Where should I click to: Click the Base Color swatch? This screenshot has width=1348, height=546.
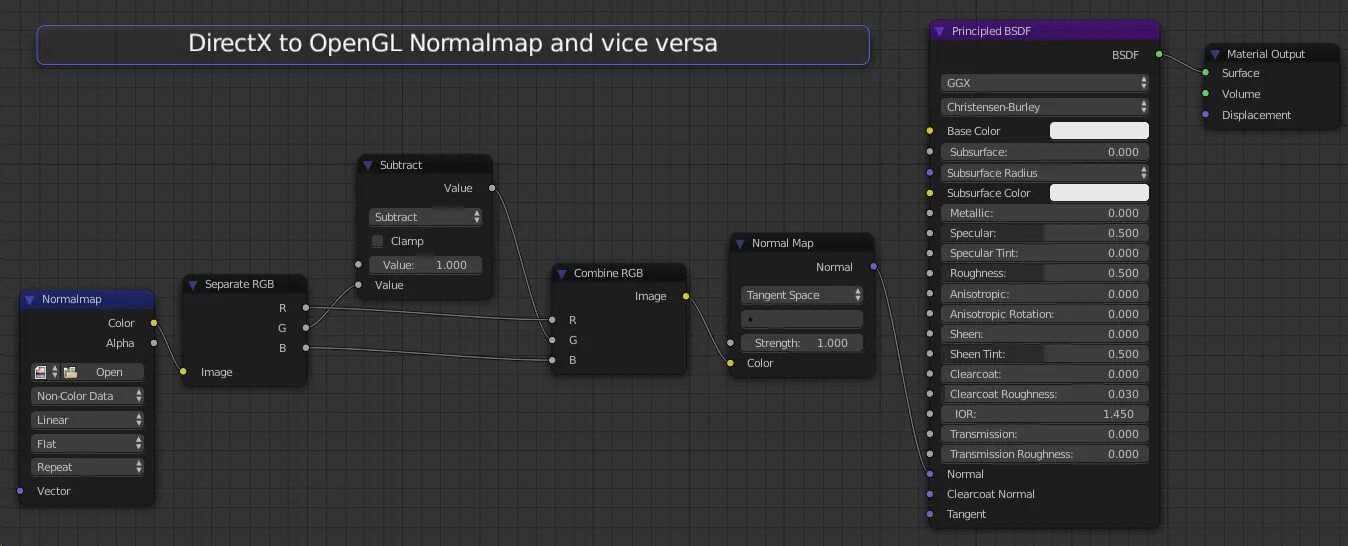pos(1099,131)
